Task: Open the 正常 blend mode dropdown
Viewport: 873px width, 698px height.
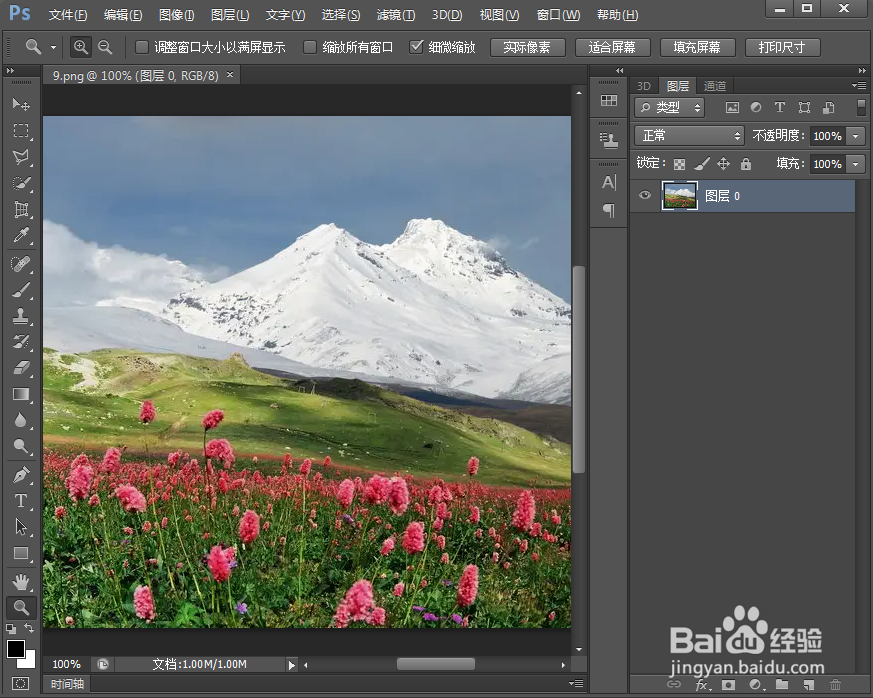Action: point(689,135)
